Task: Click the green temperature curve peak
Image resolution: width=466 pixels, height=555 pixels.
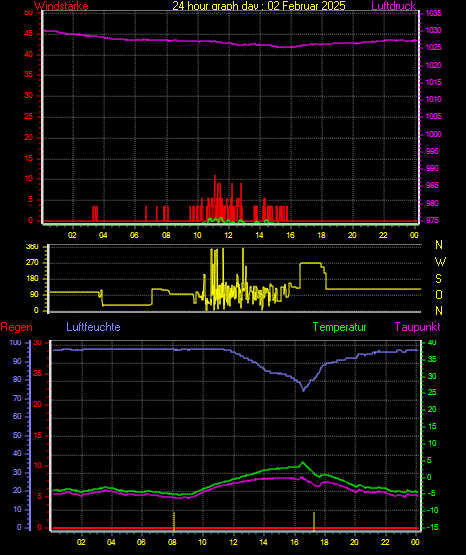Action: click(x=302, y=463)
